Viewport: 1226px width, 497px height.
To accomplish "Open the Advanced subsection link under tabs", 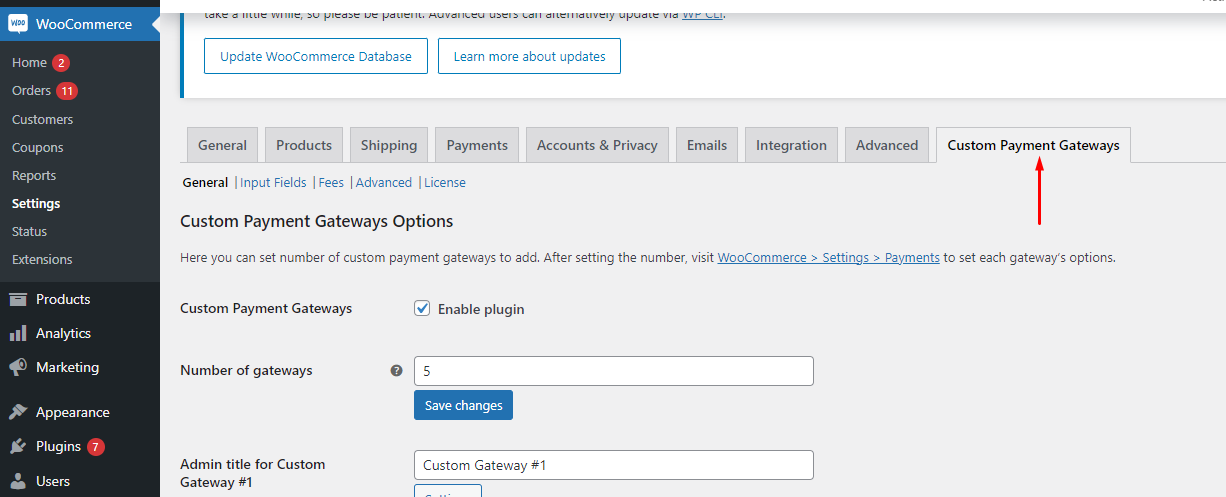I will pyautogui.click(x=384, y=183).
